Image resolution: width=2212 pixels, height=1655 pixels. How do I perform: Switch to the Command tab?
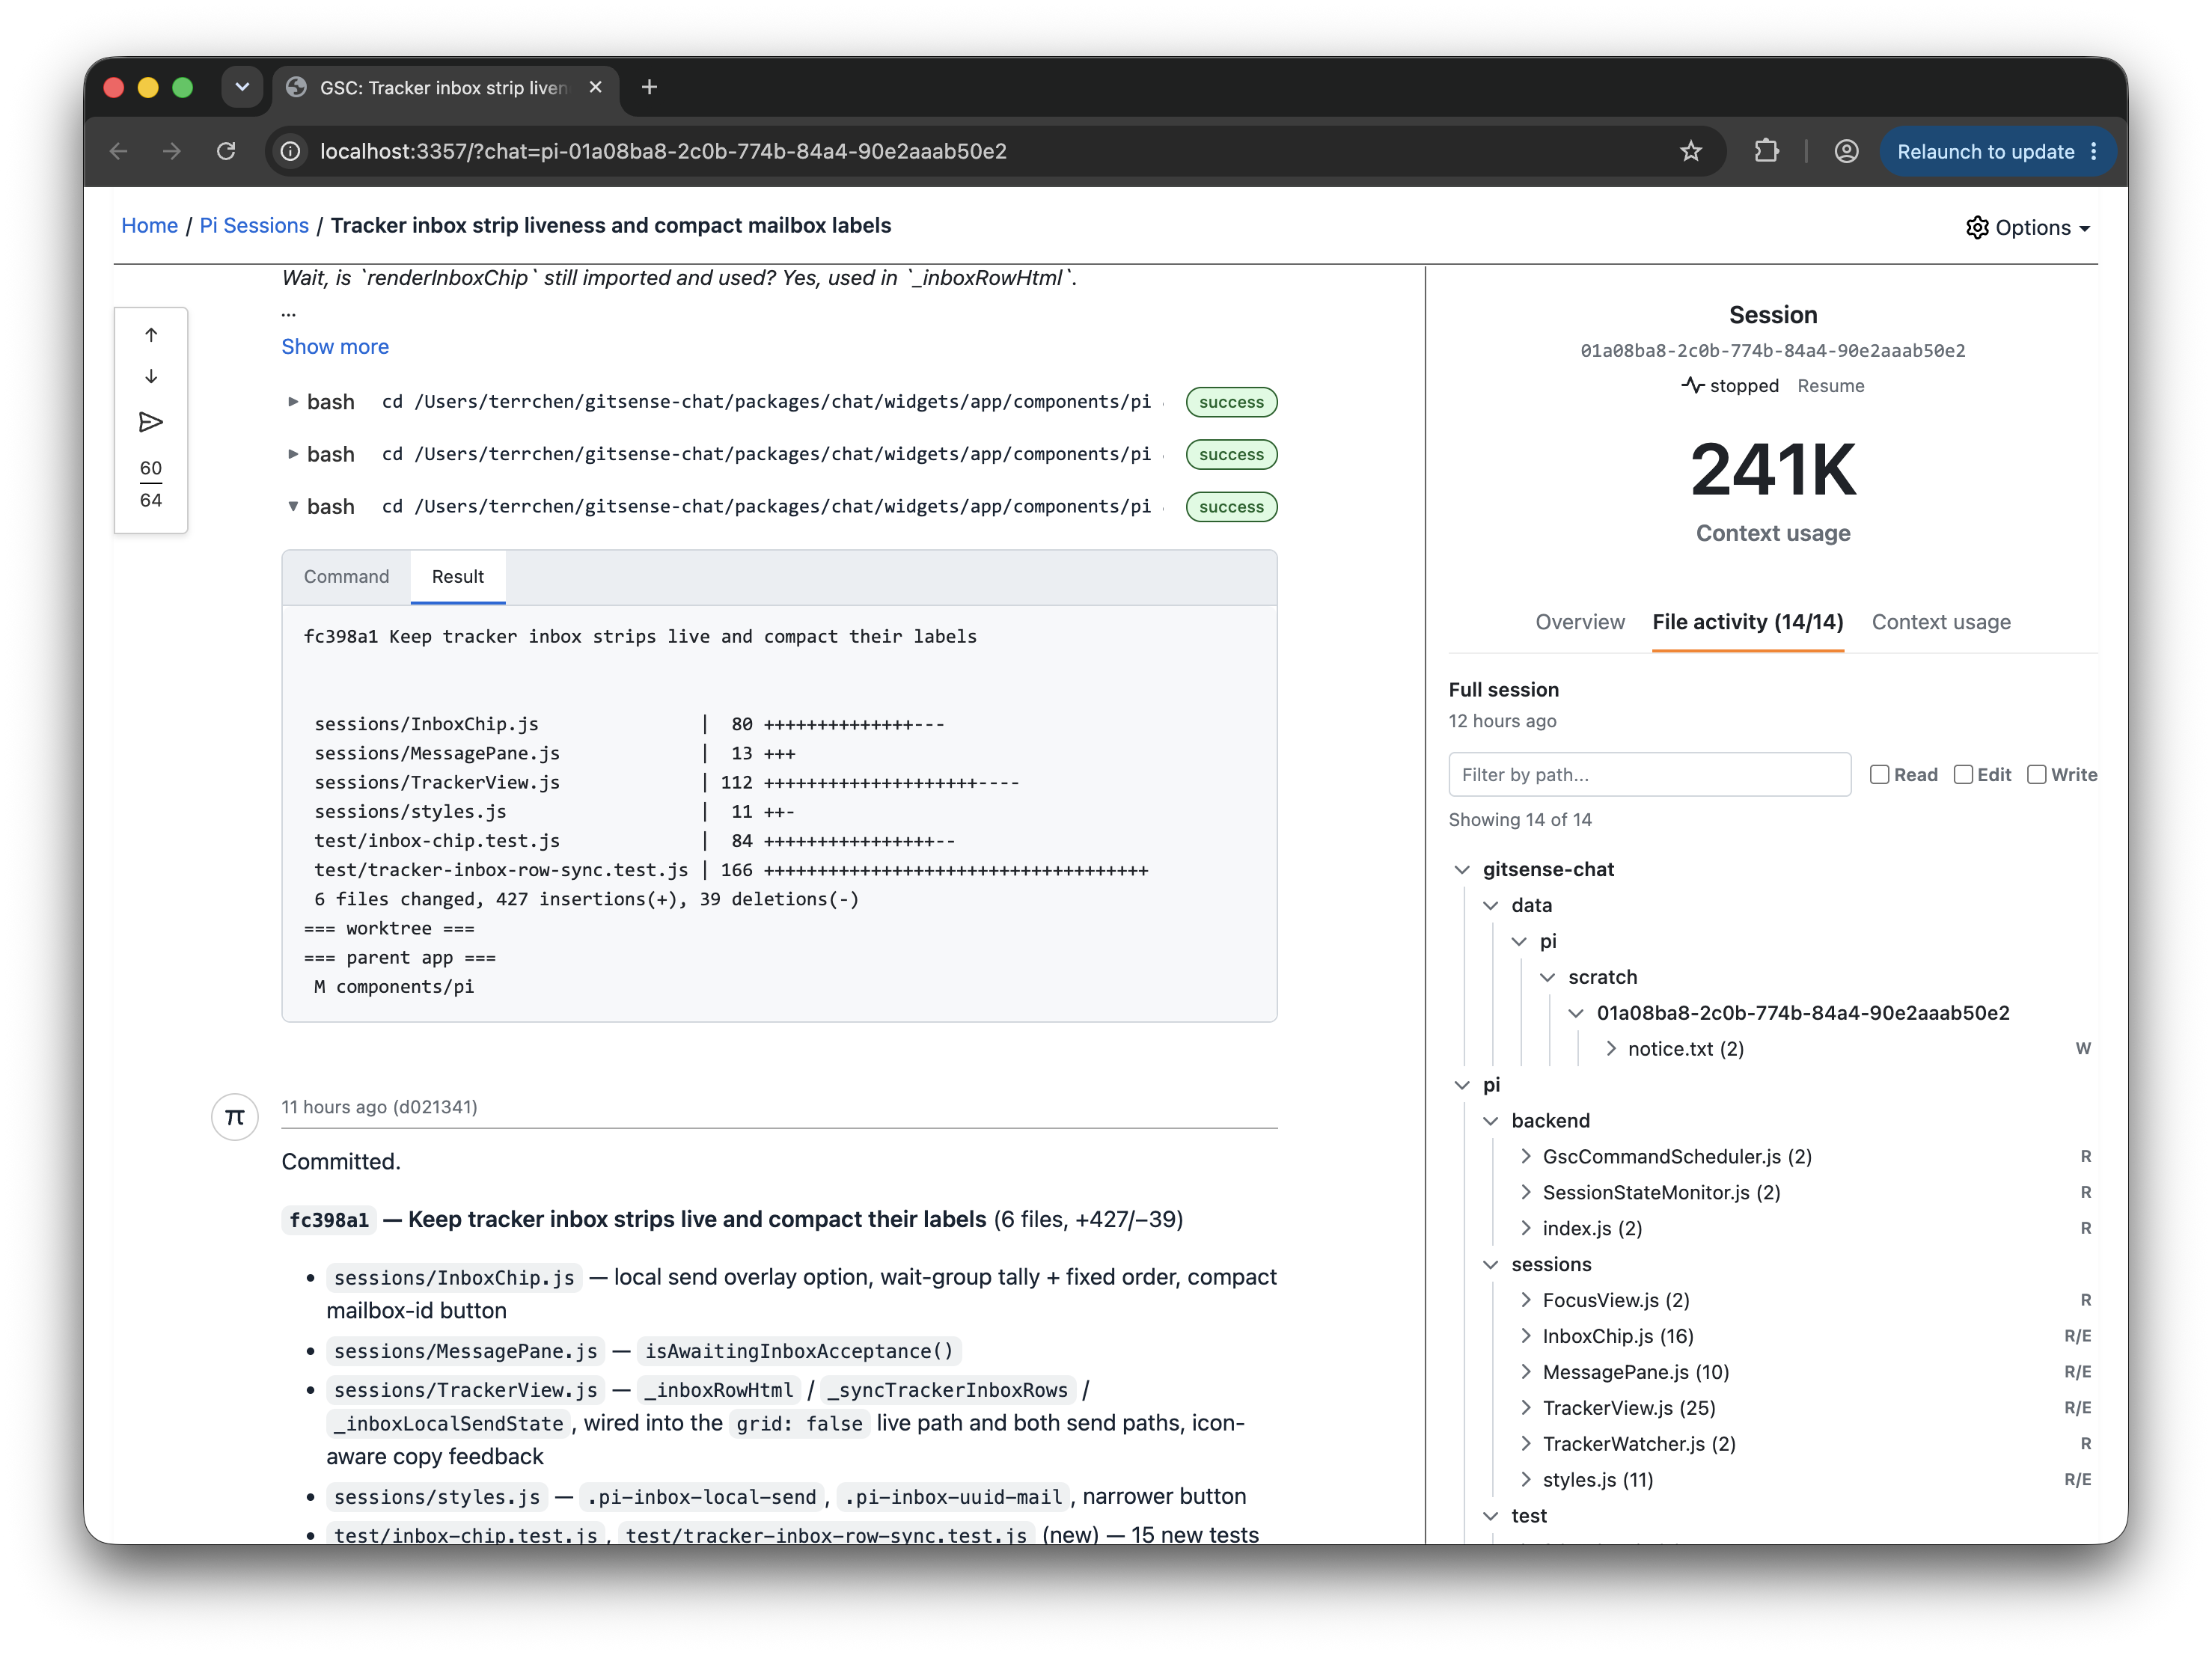(346, 577)
